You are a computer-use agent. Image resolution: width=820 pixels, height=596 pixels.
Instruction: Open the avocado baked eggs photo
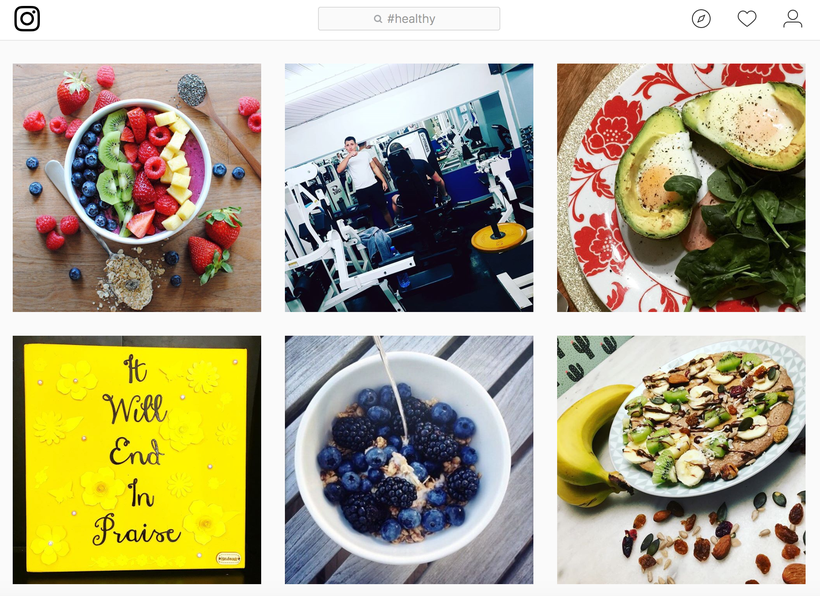tap(681, 188)
